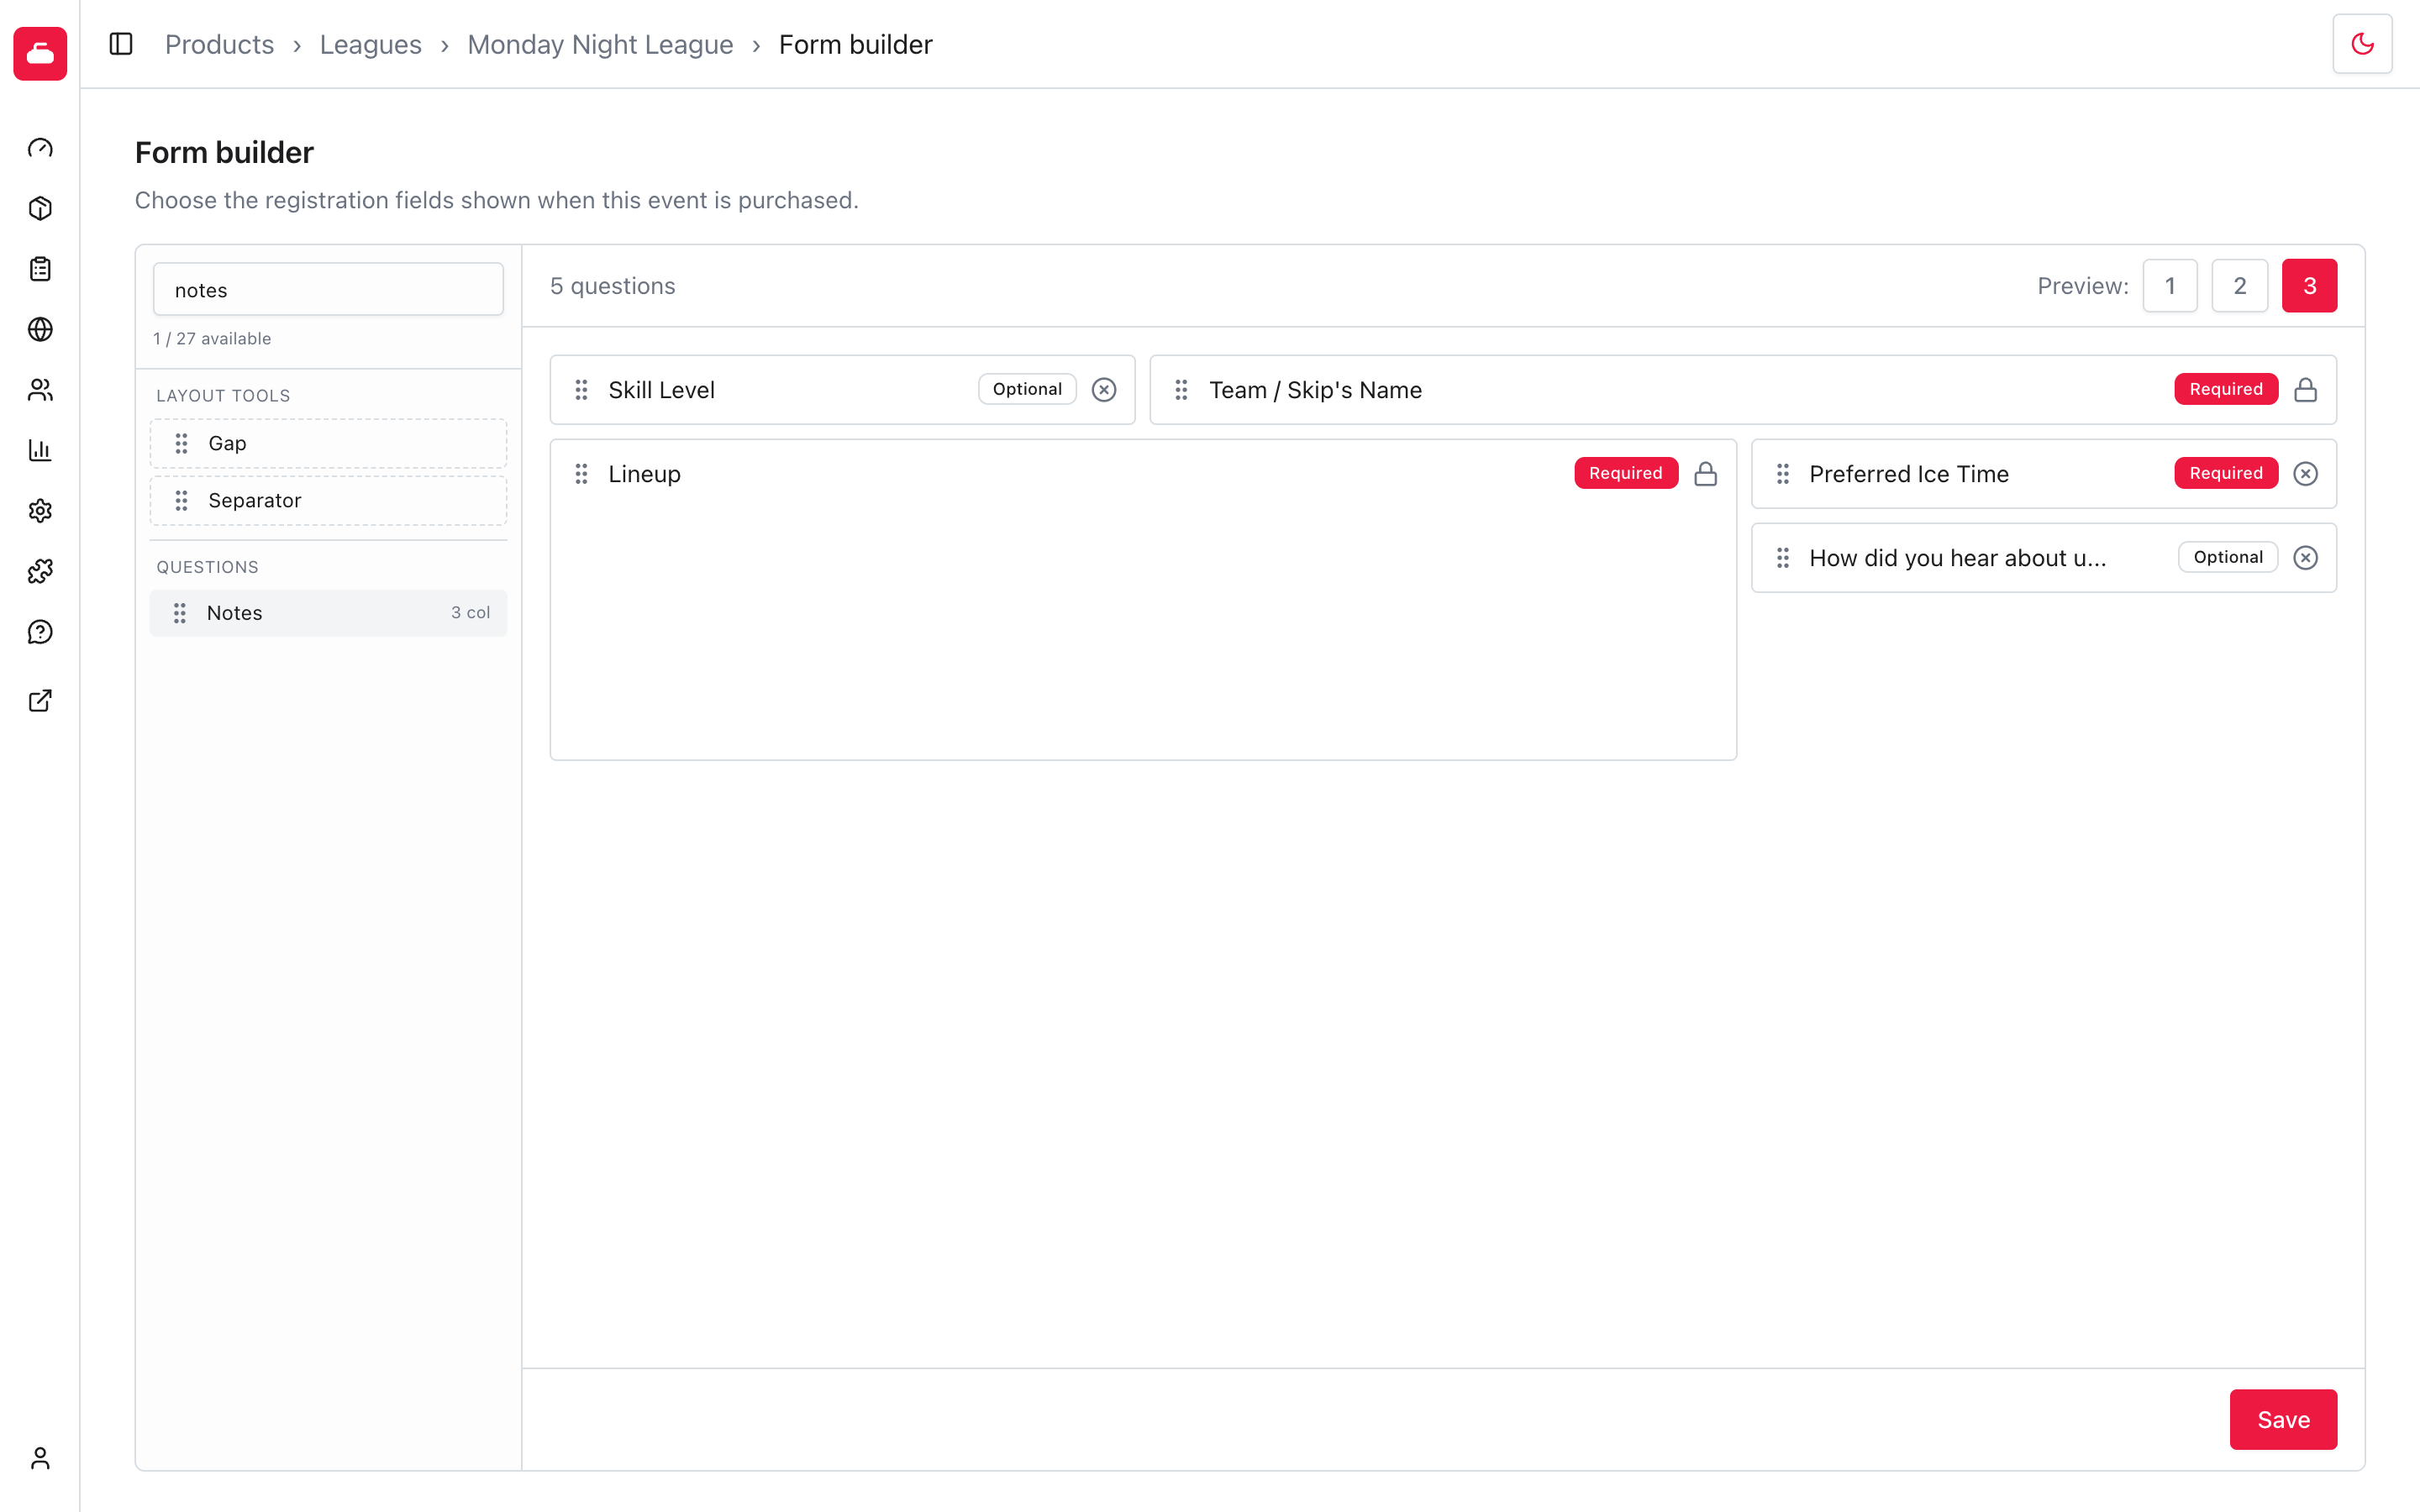This screenshot has width=2420, height=1512.
Task: Grab the Gap tool drag handle
Action: [181, 443]
